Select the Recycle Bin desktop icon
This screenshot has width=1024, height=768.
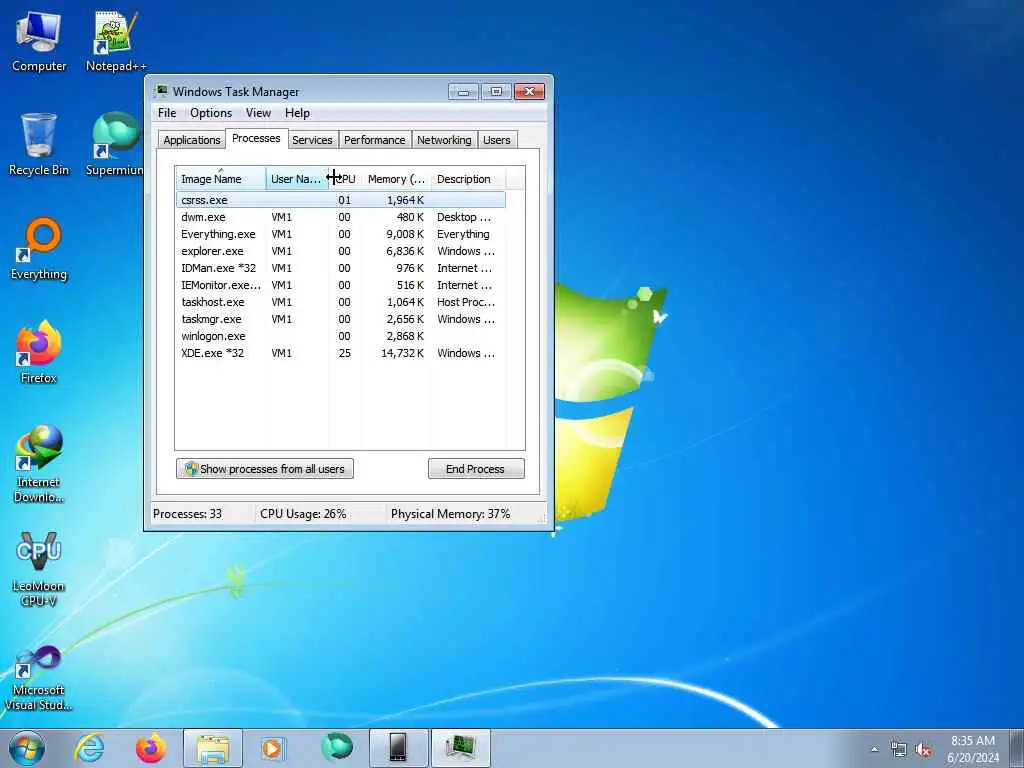[39, 144]
